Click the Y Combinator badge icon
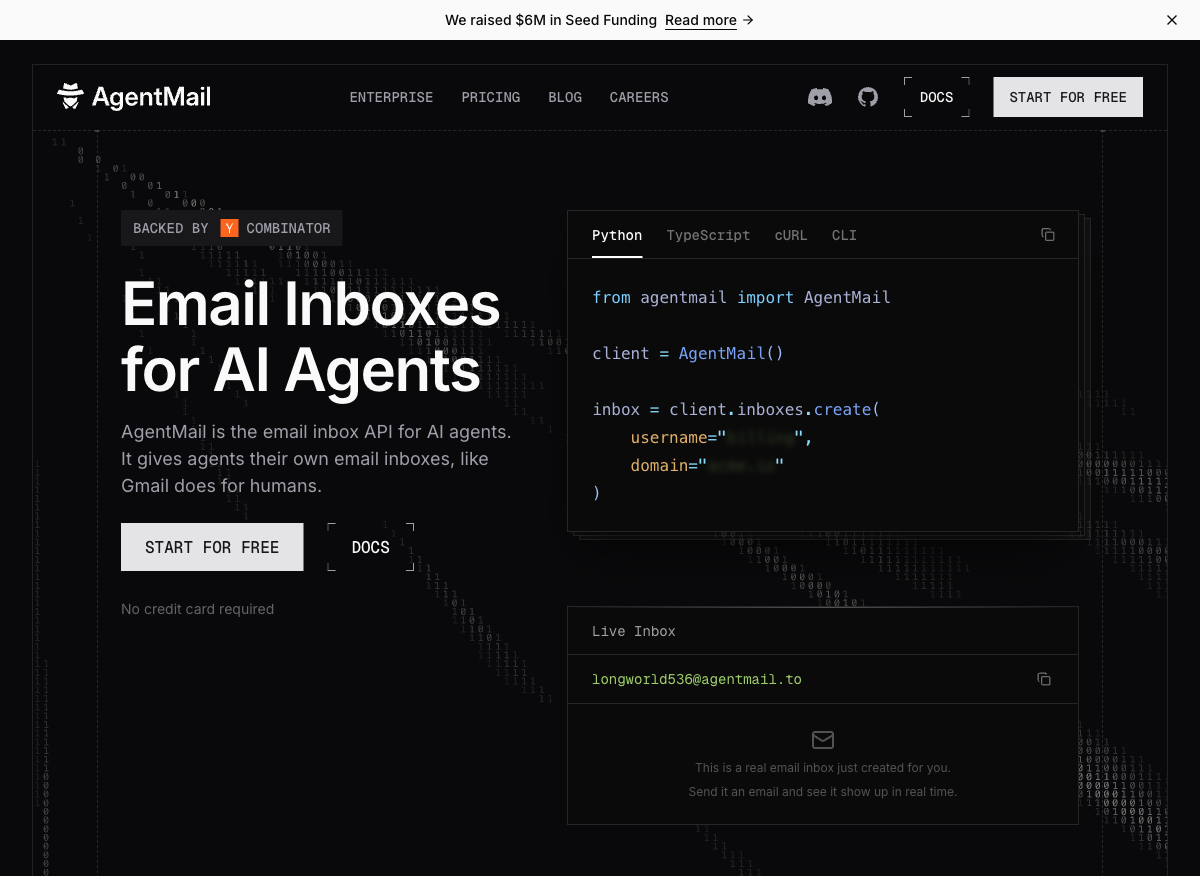This screenshot has width=1200, height=876. coord(229,228)
